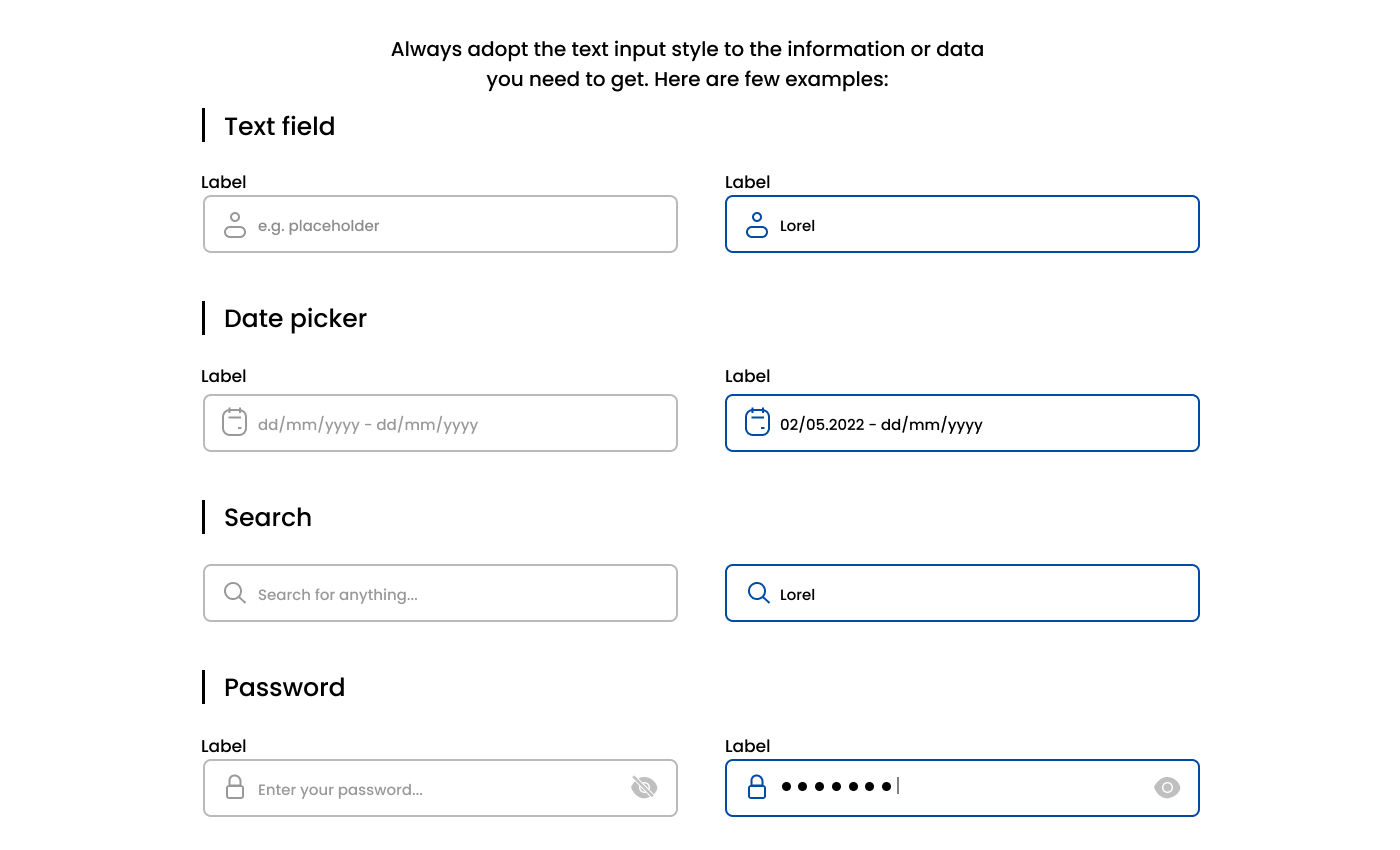This screenshot has height=850, width=1400.
Task: Select the 'Search' section heading
Action: pos(267,518)
